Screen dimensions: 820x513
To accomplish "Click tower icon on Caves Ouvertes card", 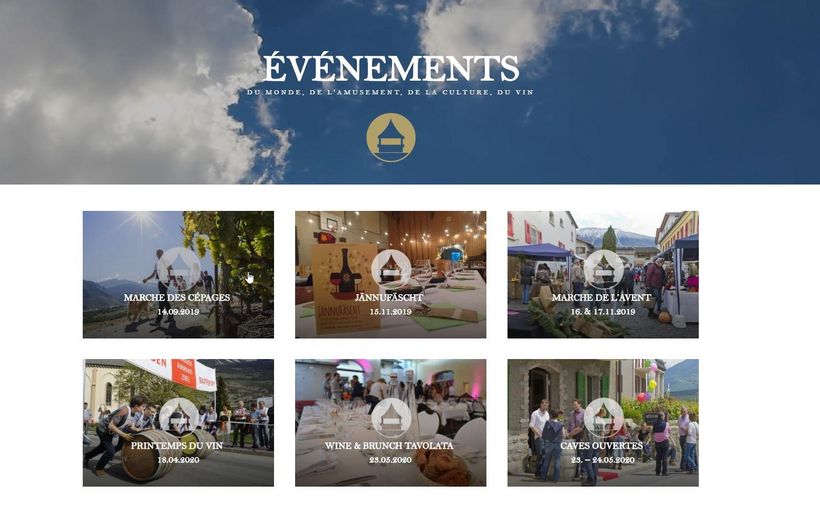I will click(603, 417).
